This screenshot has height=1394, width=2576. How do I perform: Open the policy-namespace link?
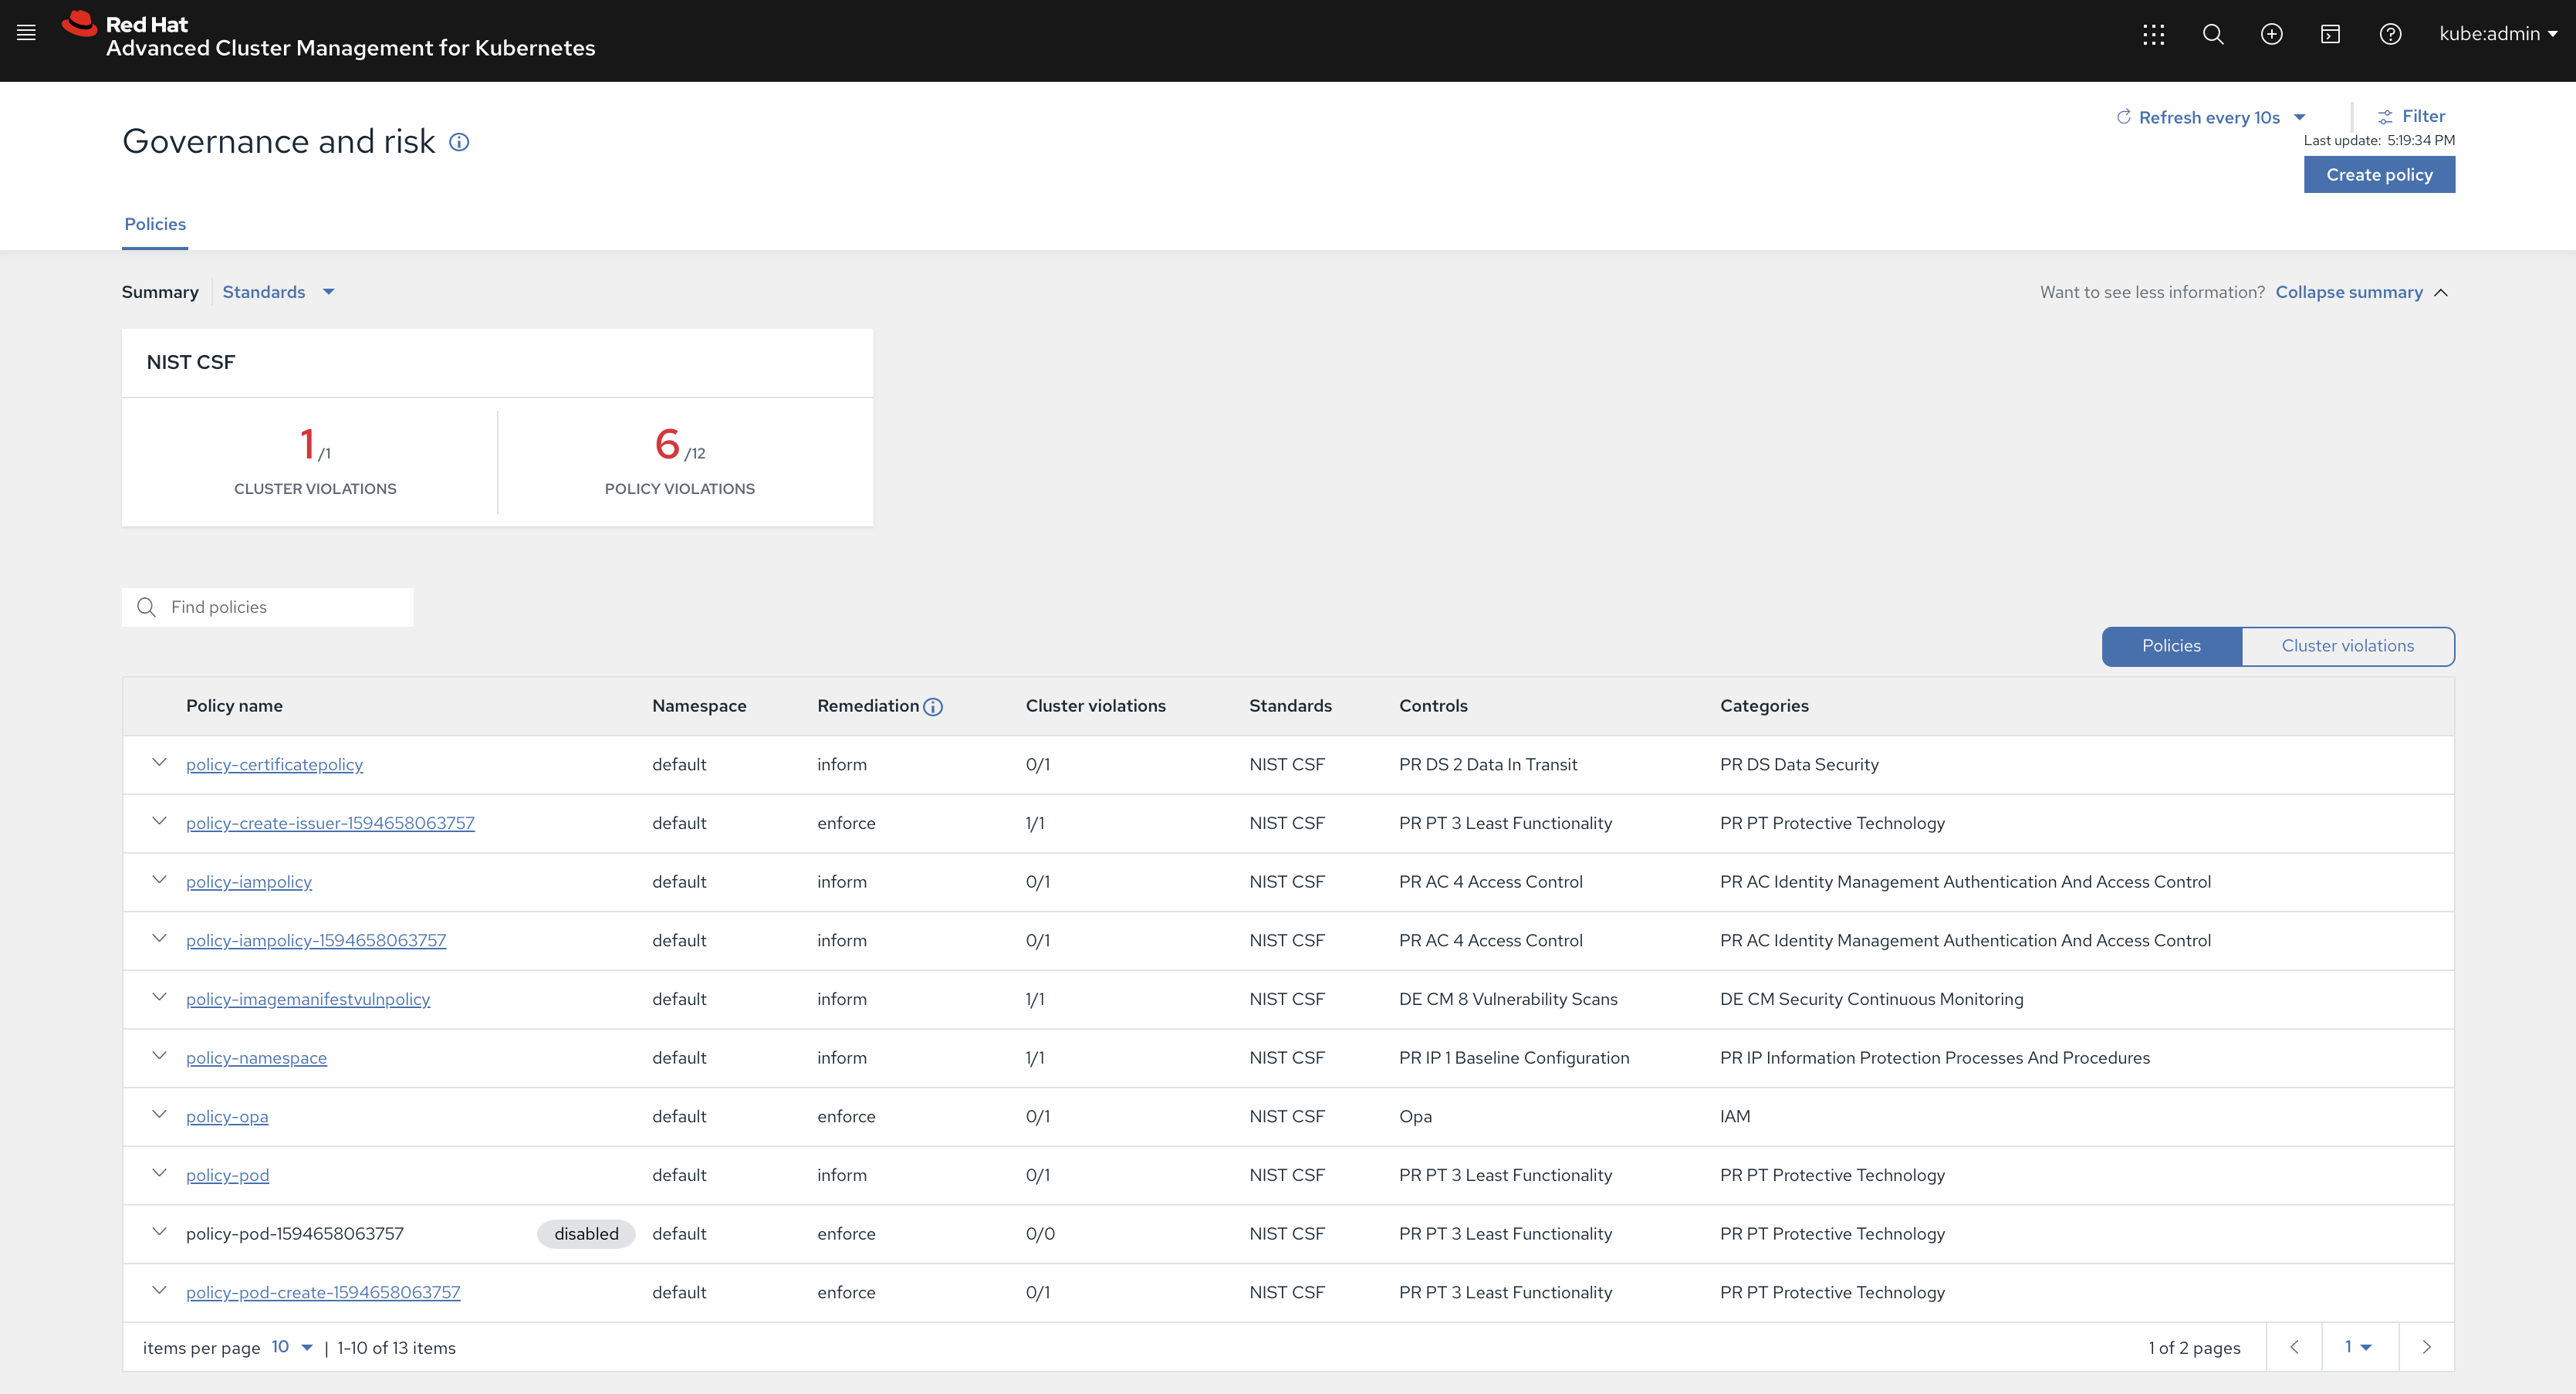256,1058
